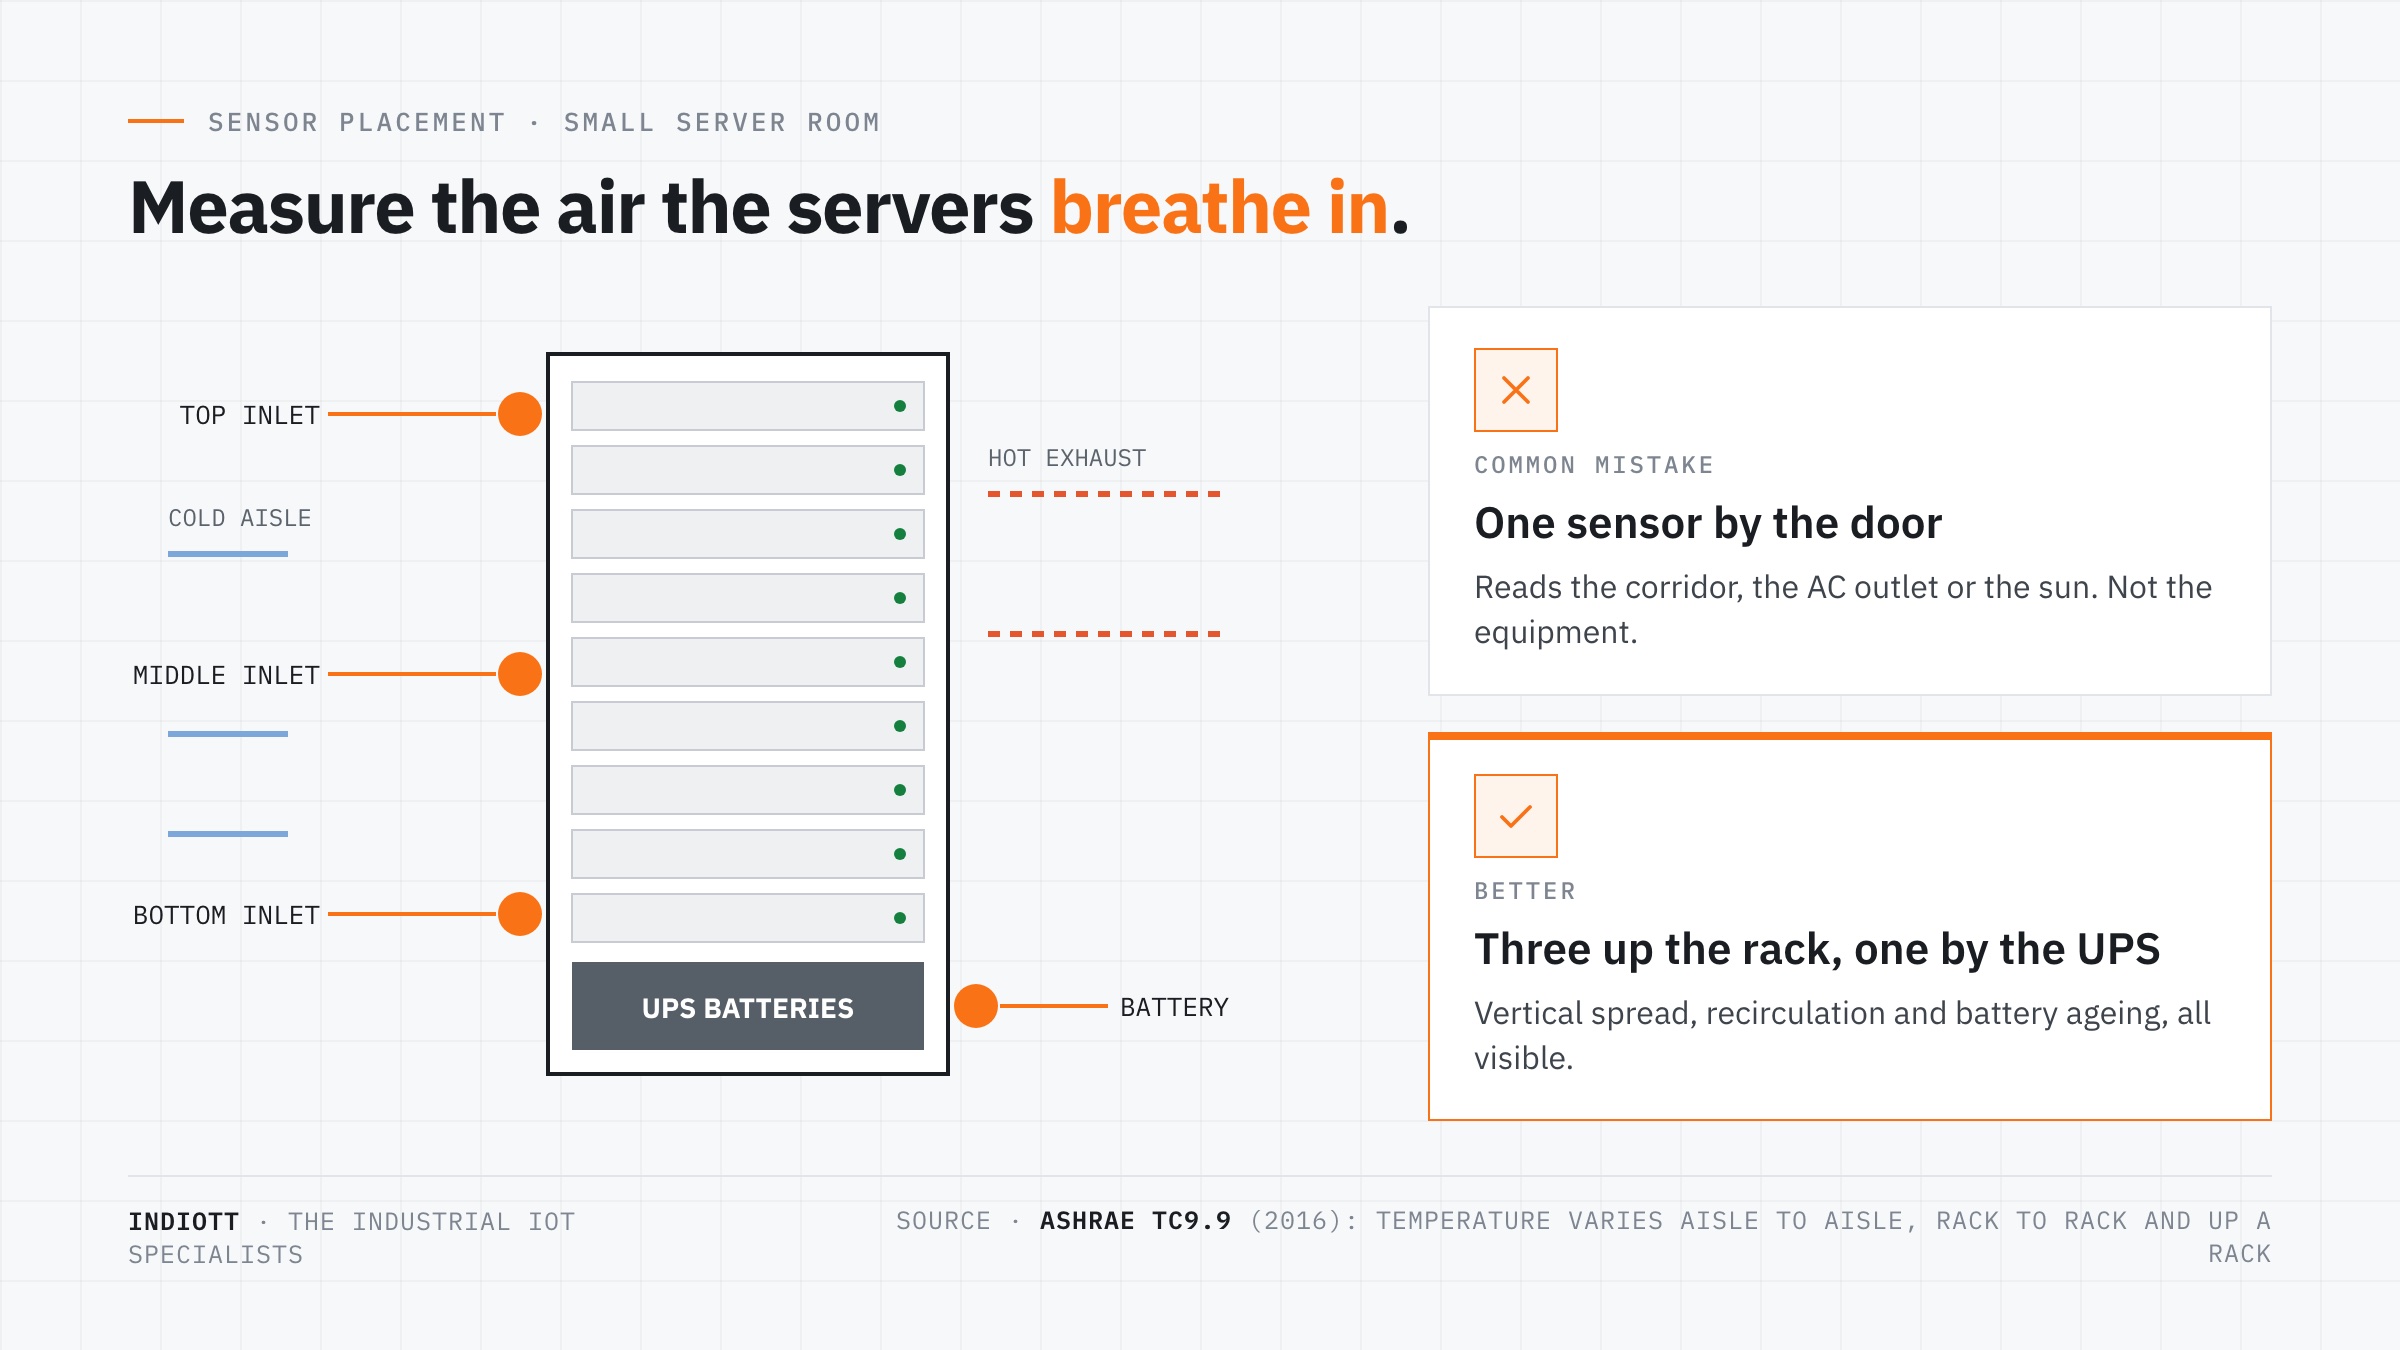This screenshot has width=2400, height=1350.
Task: Click the orange checkmark icon for Better
Action: [1515, 816]
